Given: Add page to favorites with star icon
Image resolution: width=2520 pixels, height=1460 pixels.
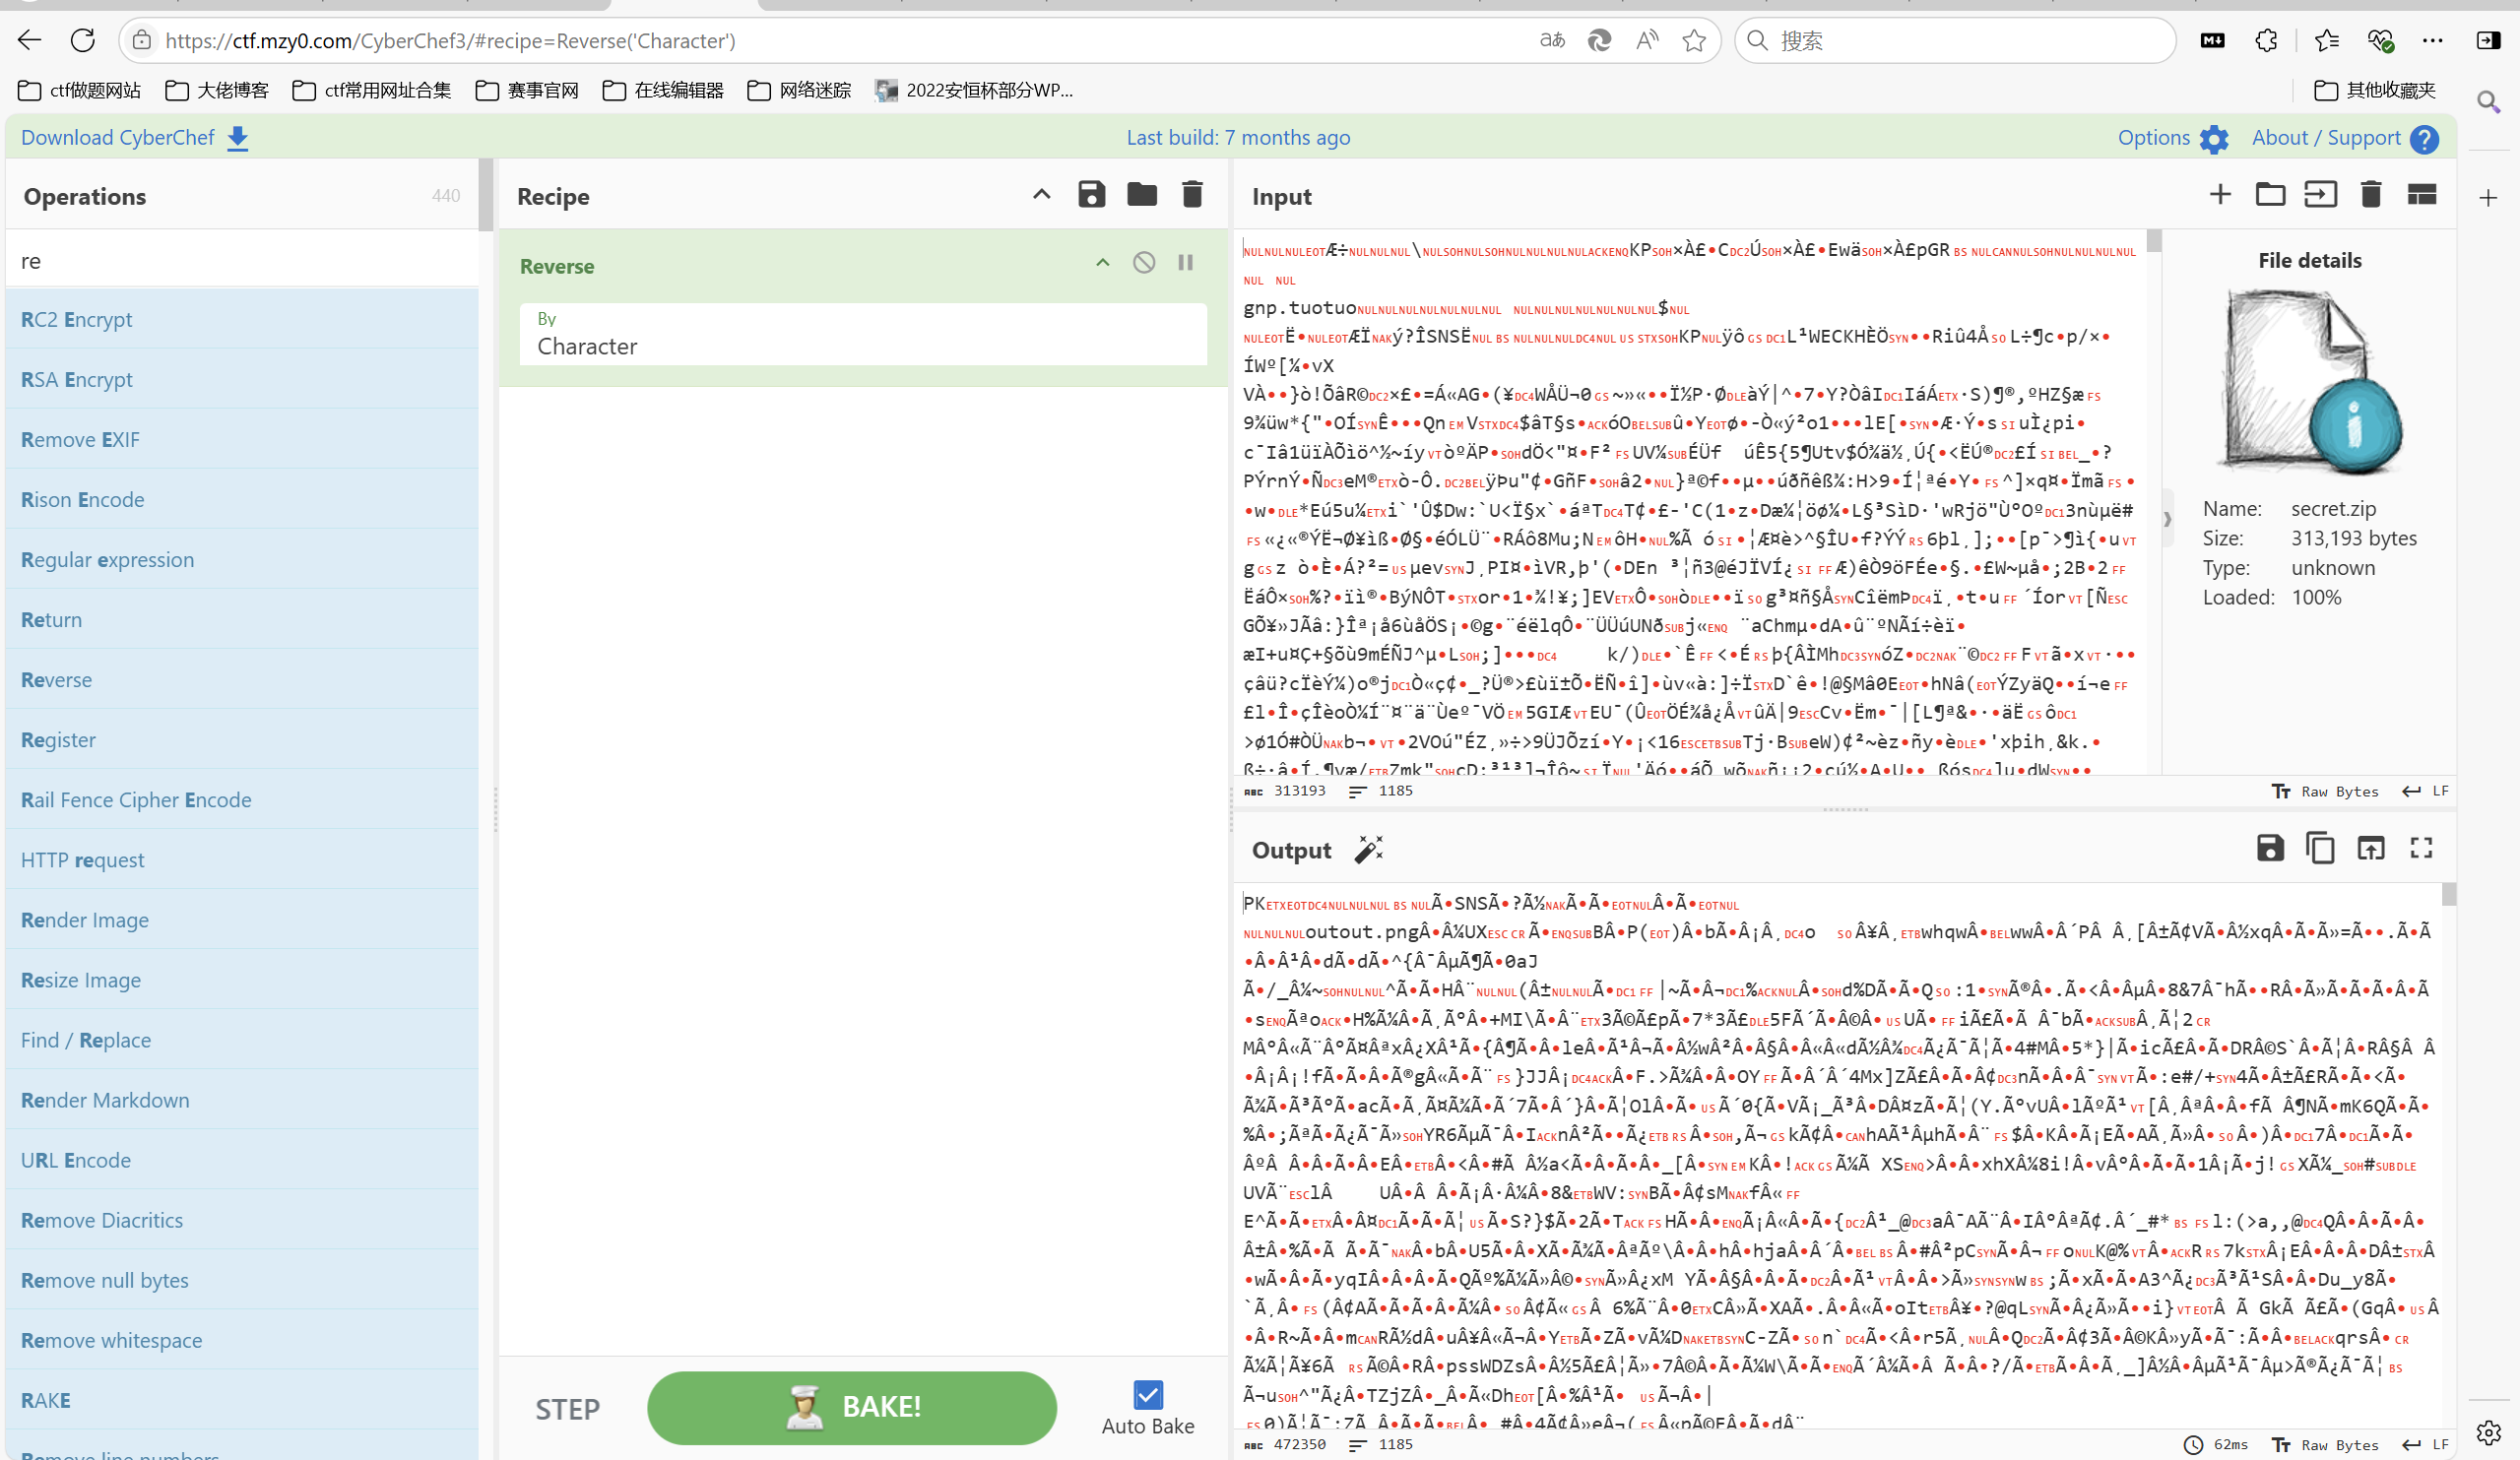Looking at the screenshot, I should coord(1694,40).
